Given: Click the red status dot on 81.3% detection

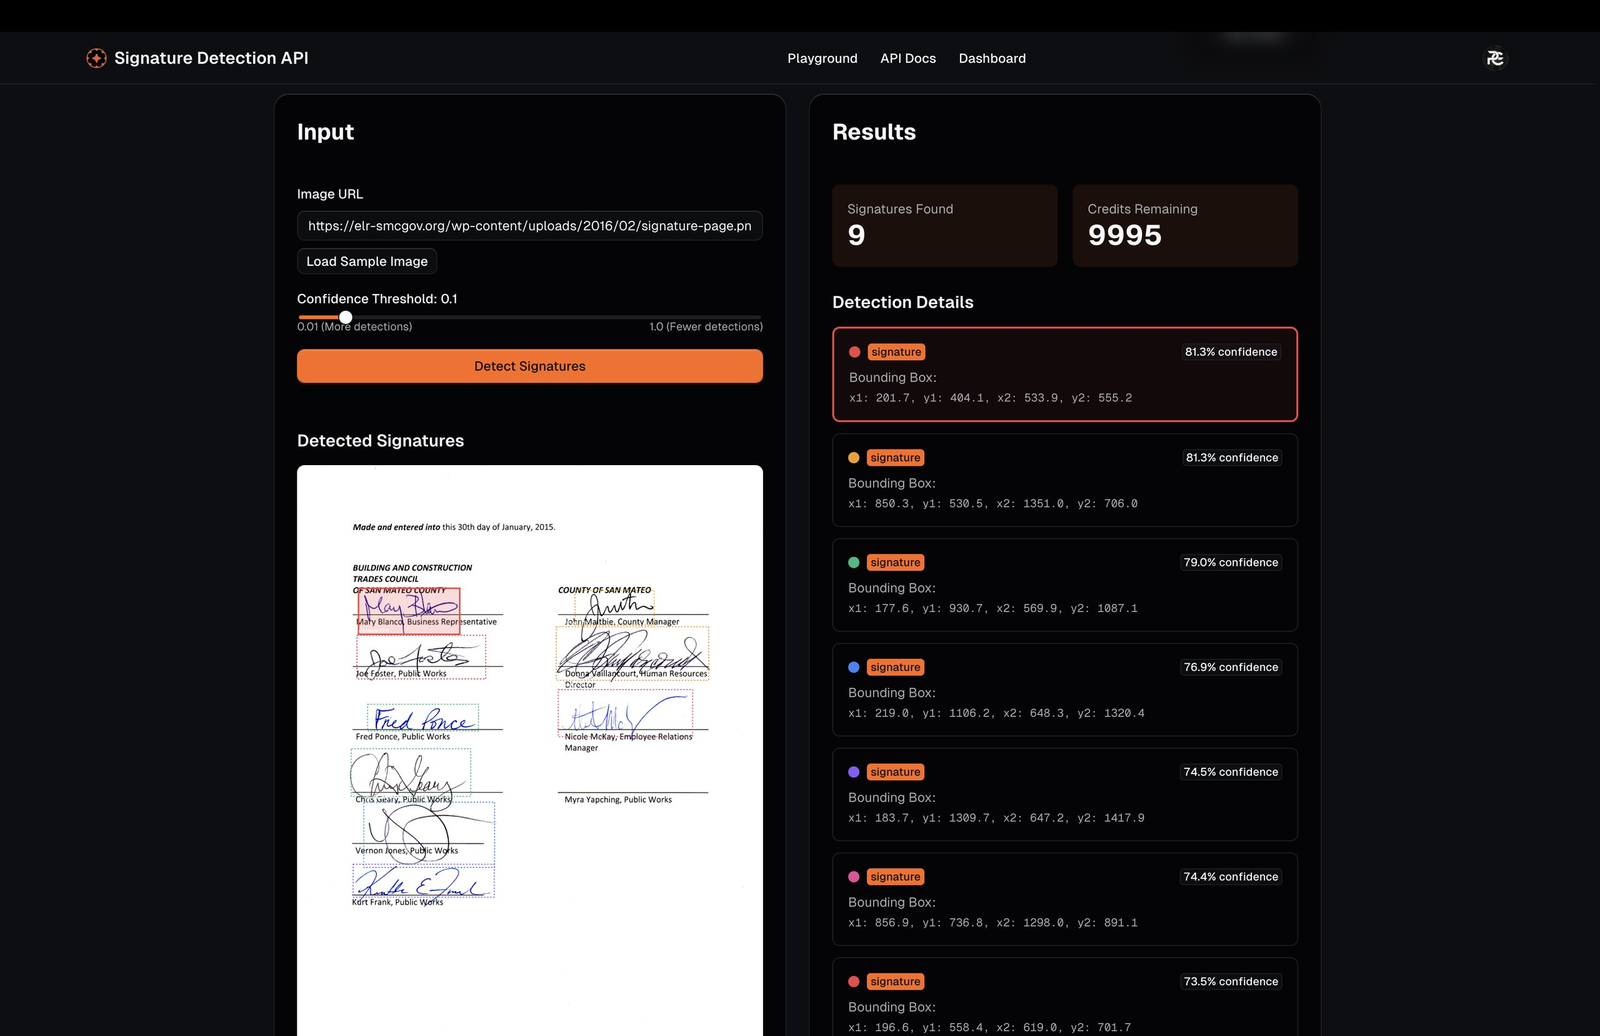Looking at the screenshot, I should [854, 351].
